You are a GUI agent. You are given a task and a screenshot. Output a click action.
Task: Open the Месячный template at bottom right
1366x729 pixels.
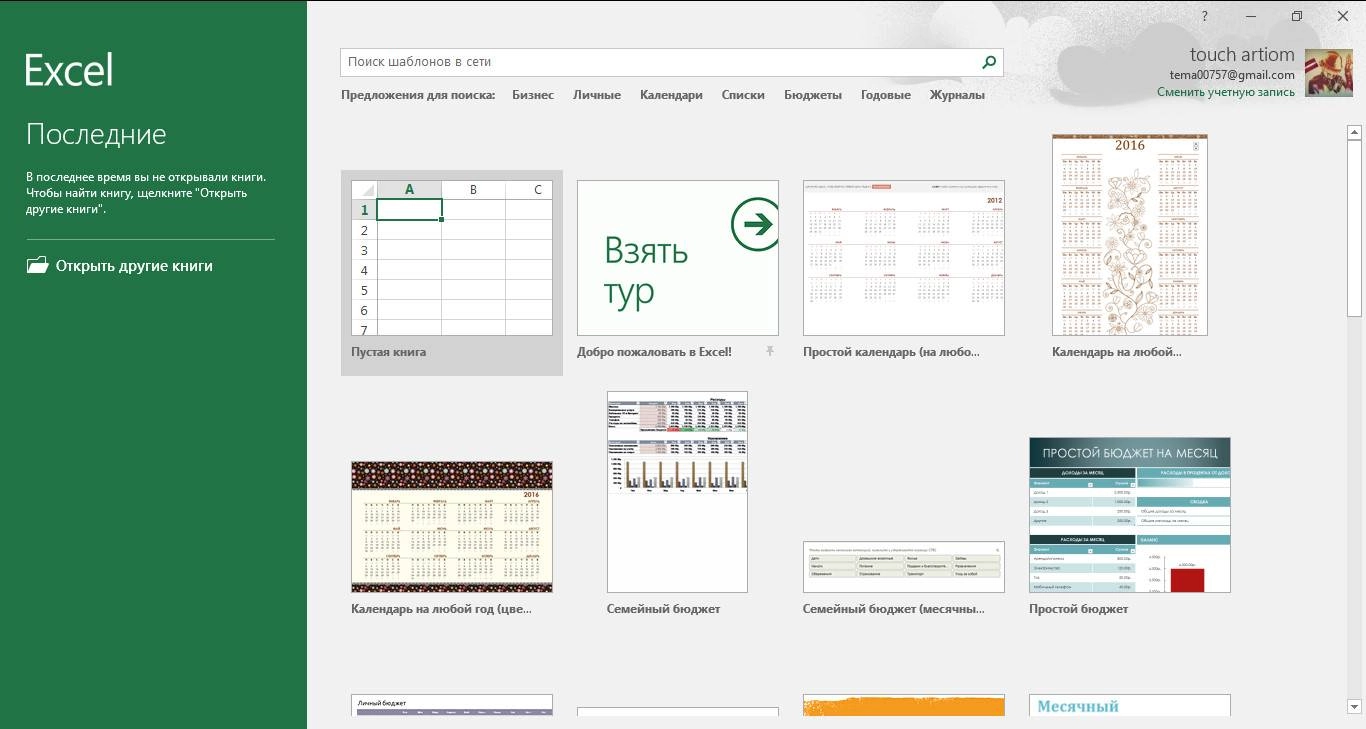coord(1130,705)
